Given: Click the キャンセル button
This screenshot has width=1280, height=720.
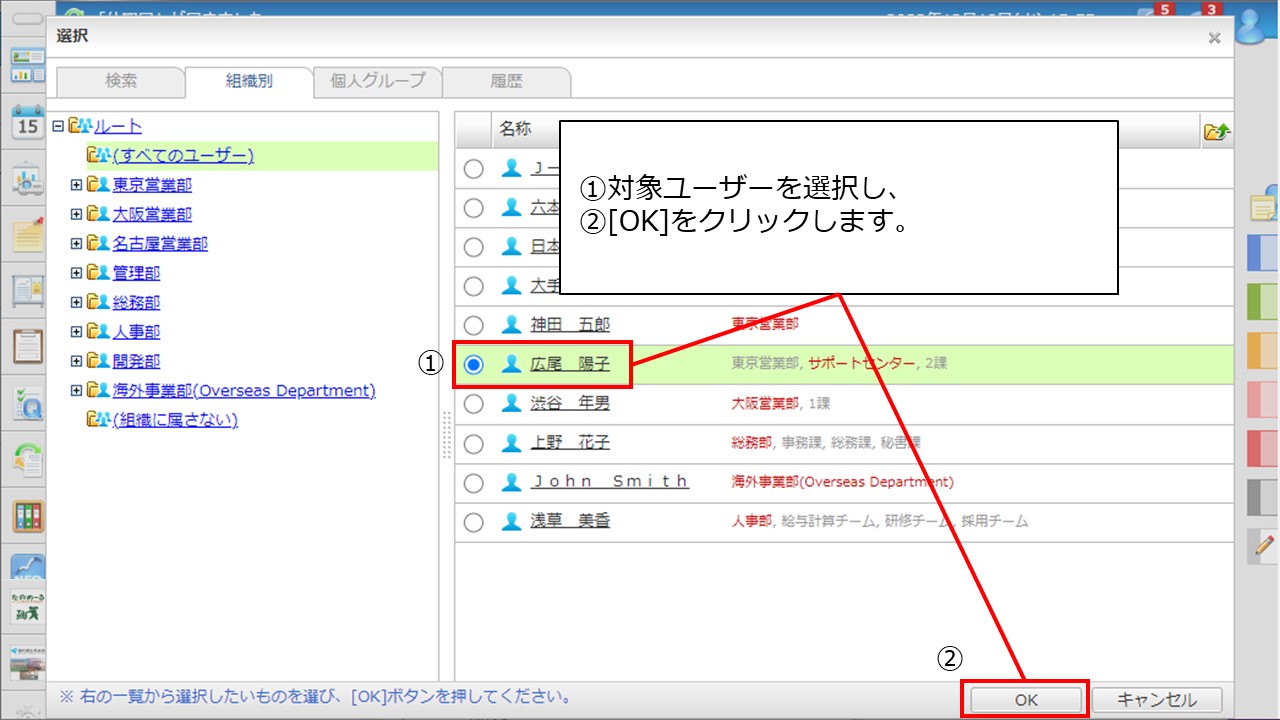Looking at the screenshot, I should (x=1156, y=700).
